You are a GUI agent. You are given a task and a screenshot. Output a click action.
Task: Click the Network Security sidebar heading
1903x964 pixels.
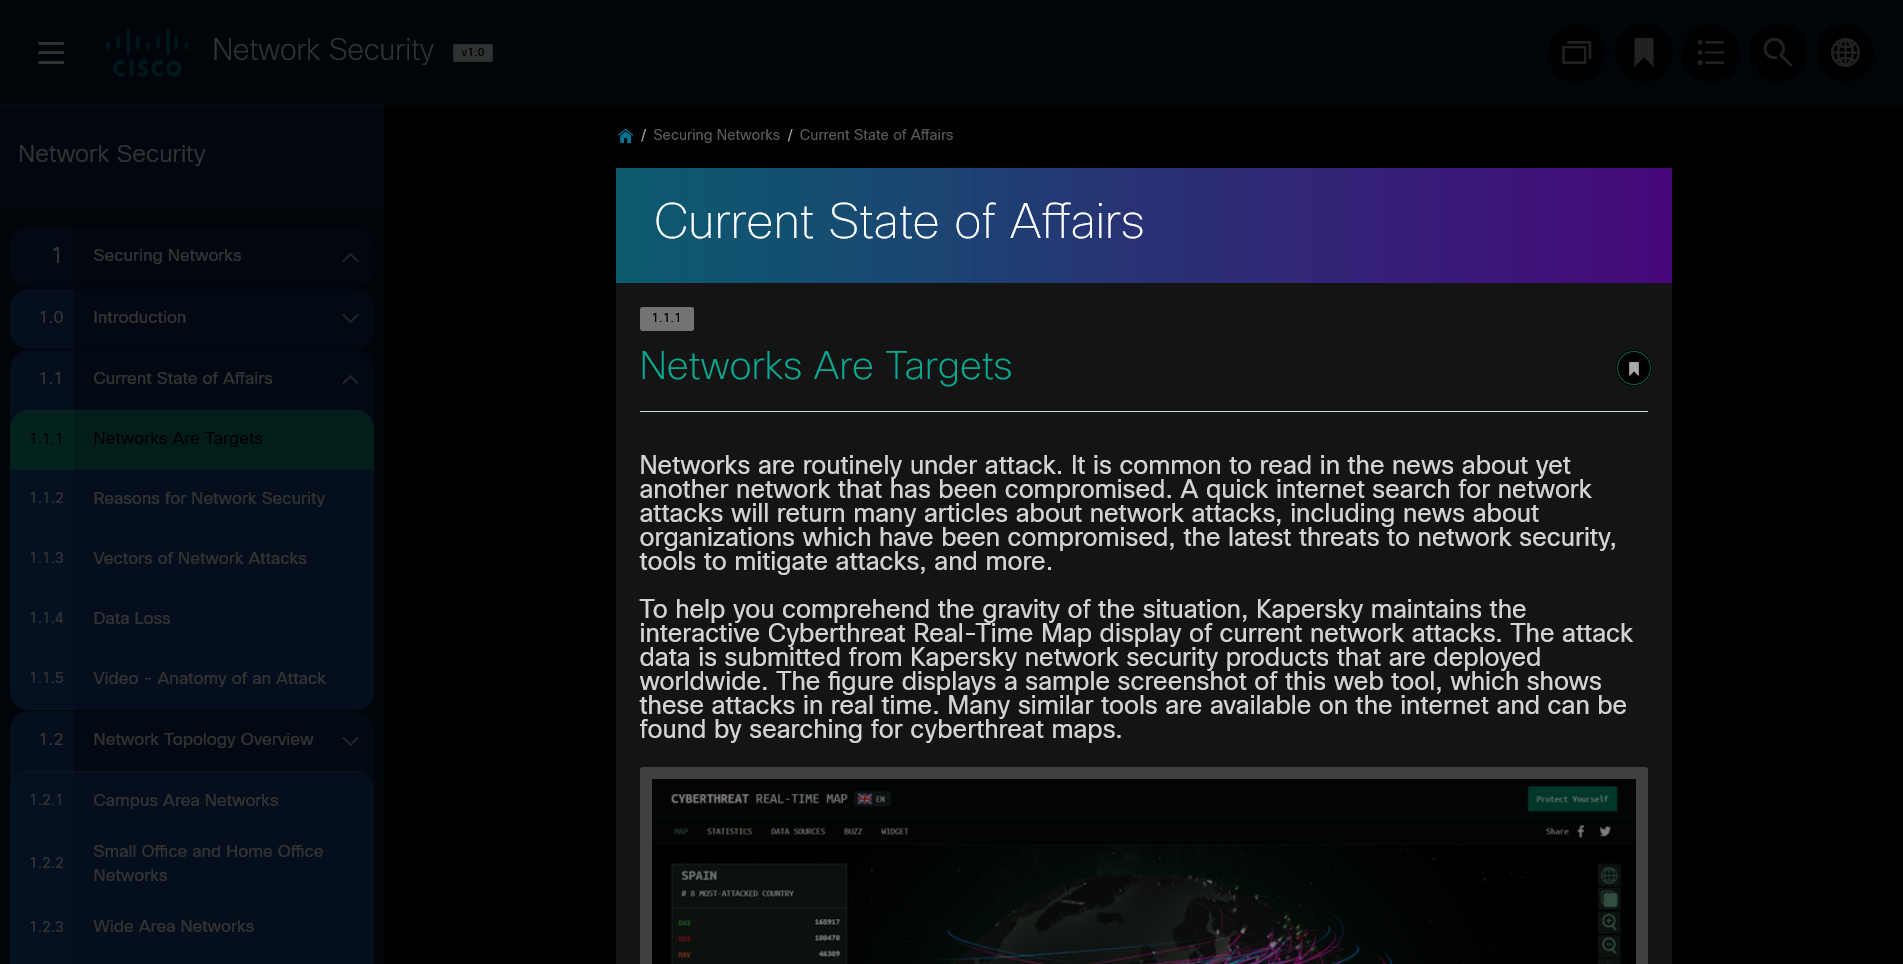[112, 154]
